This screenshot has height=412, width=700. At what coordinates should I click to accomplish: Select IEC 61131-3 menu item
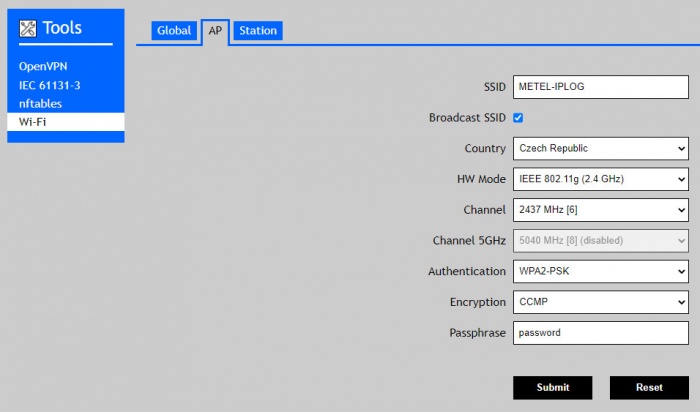(x=49, y=85)
